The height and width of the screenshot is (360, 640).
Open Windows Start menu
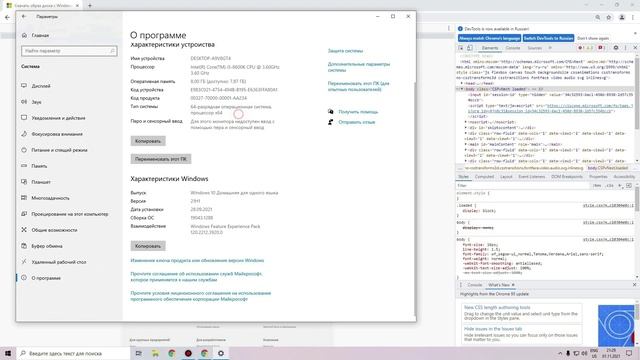coord(8,353)
